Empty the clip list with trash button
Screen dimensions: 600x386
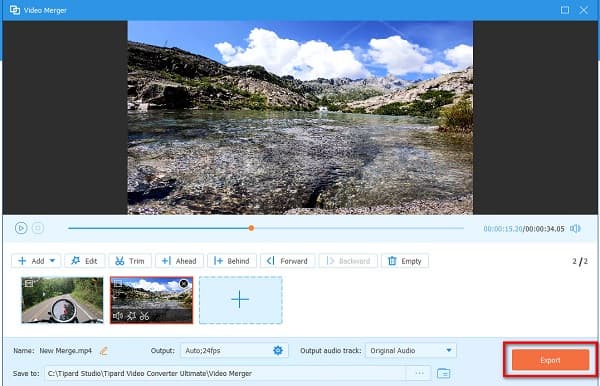click(x=405, y=261)
